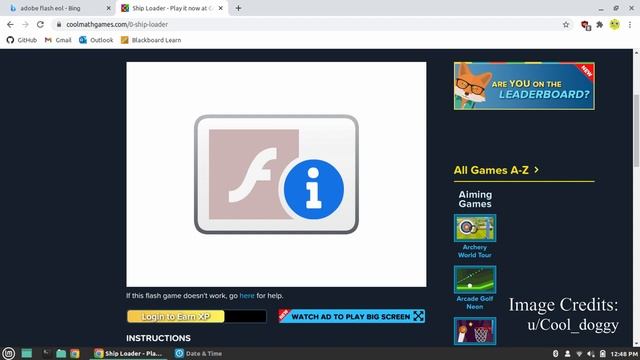Minimize the Chrome window
Image resolution: width=640 pixels, height=360 pixels.
coord(601,8)
